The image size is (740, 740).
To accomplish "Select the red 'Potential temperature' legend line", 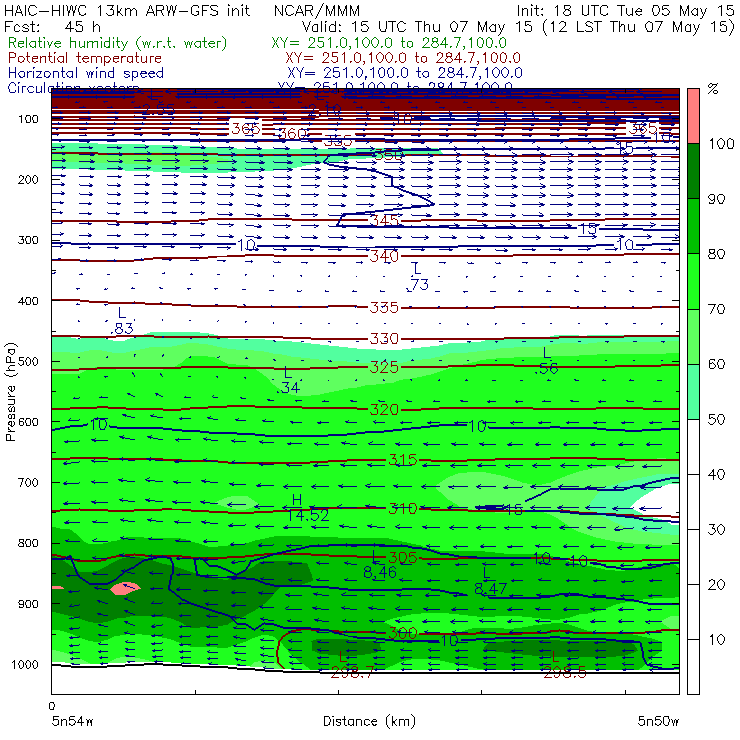I will 85,58.
